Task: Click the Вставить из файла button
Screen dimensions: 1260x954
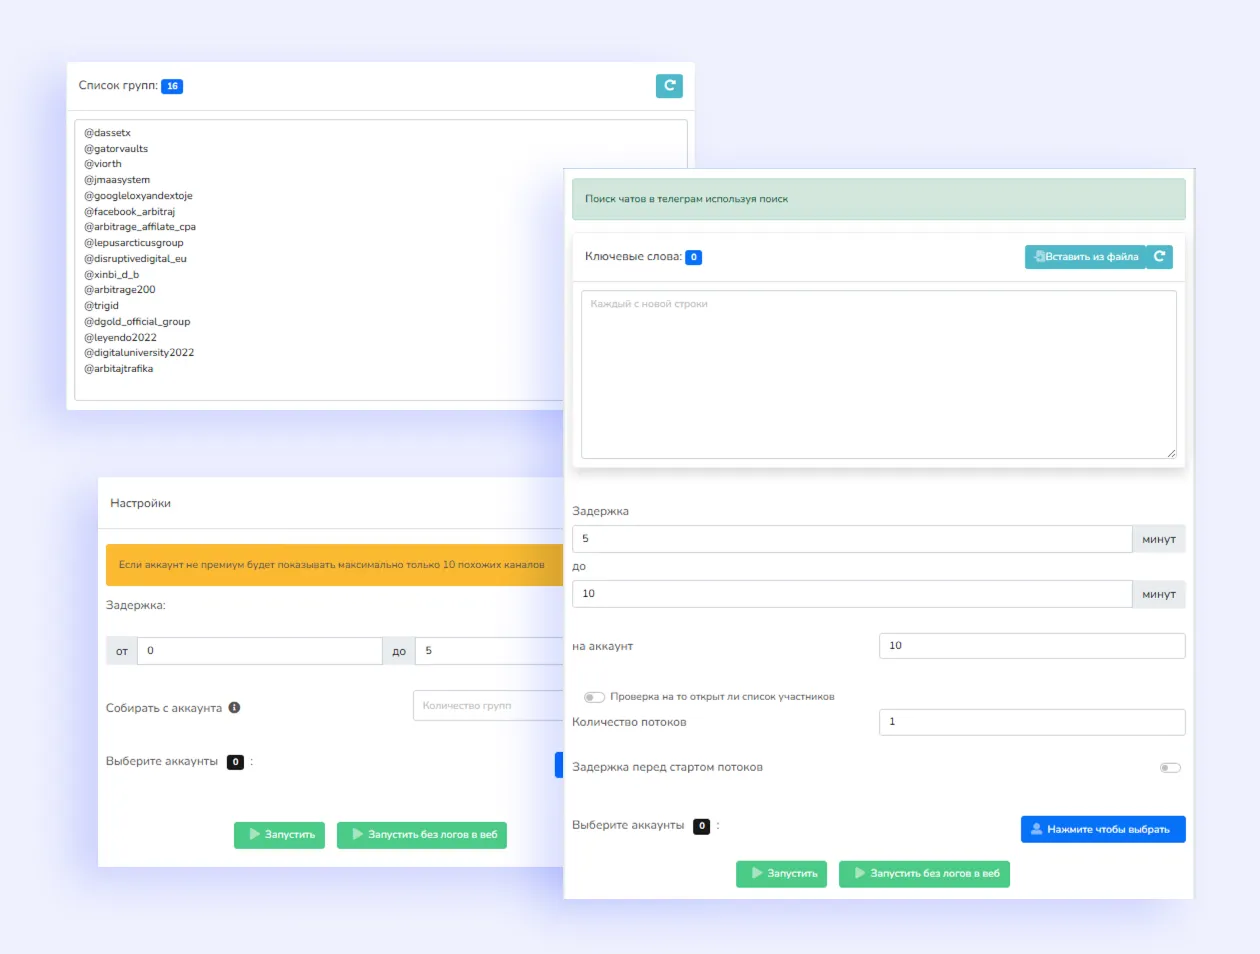Action: point(1085,257)
